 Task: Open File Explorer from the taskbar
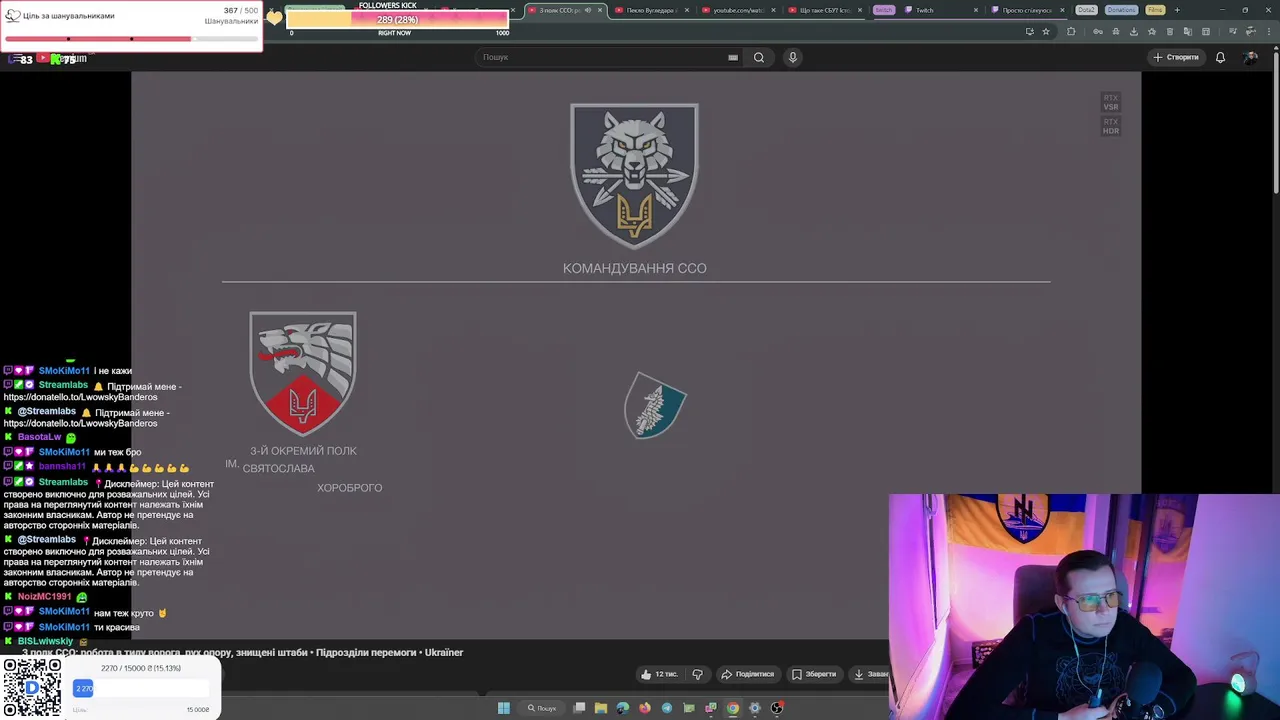click(x=601, y=708)
